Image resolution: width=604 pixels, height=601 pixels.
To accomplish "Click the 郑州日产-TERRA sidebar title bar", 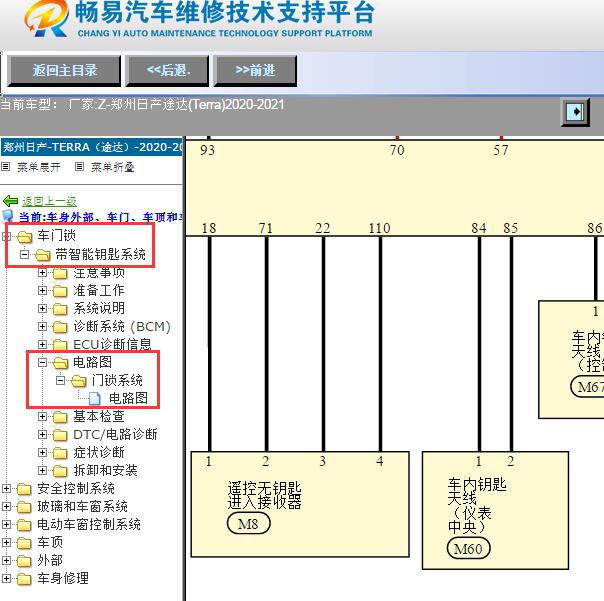I will tap(92, 147).
